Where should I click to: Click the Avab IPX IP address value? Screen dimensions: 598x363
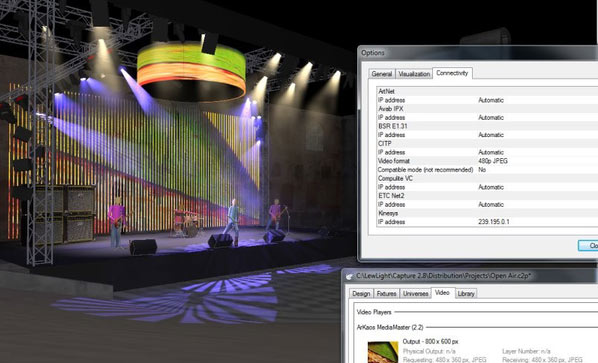[491, 117]
